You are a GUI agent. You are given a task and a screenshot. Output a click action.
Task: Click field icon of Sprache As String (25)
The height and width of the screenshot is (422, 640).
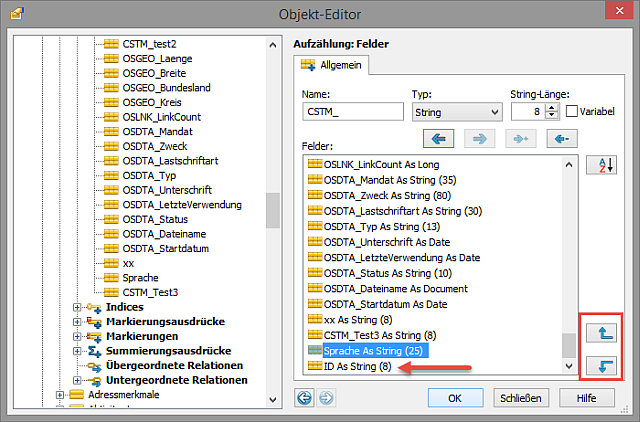tap(315, 350)
